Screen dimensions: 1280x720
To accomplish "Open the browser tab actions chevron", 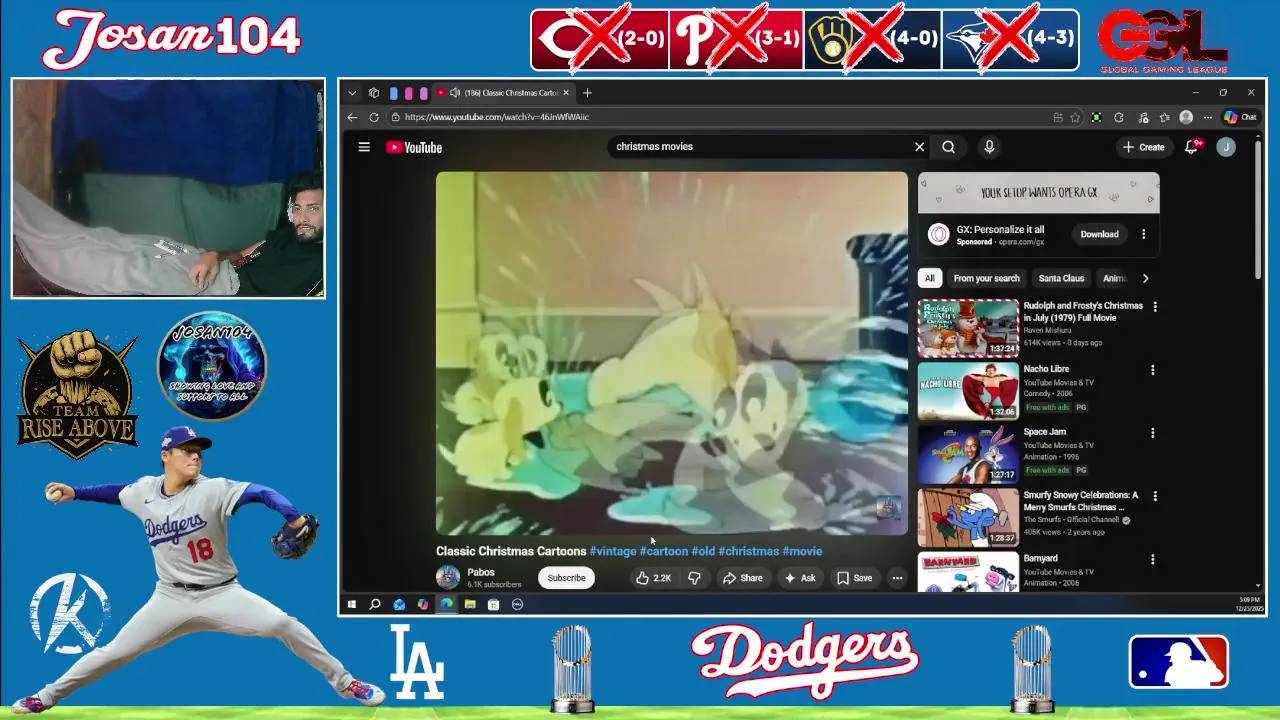I will click(352, 93).
